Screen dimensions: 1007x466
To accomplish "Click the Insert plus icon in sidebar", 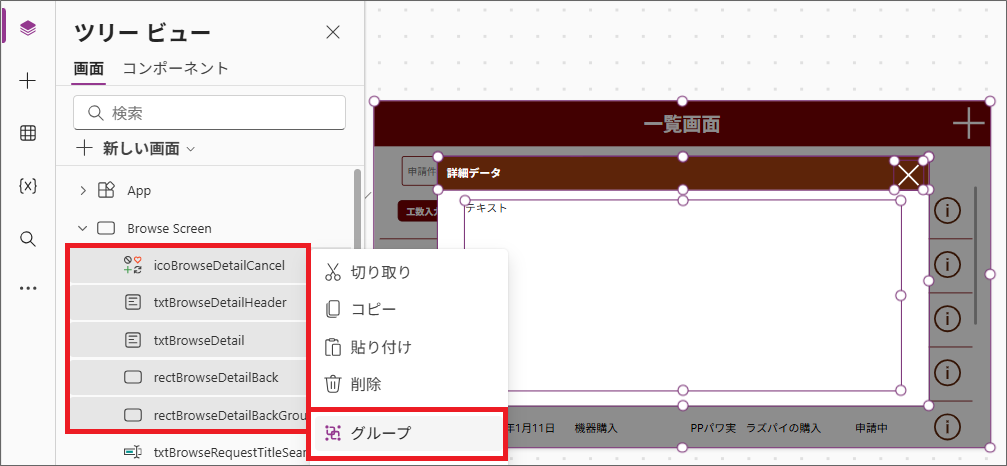I will pos(28,81).
